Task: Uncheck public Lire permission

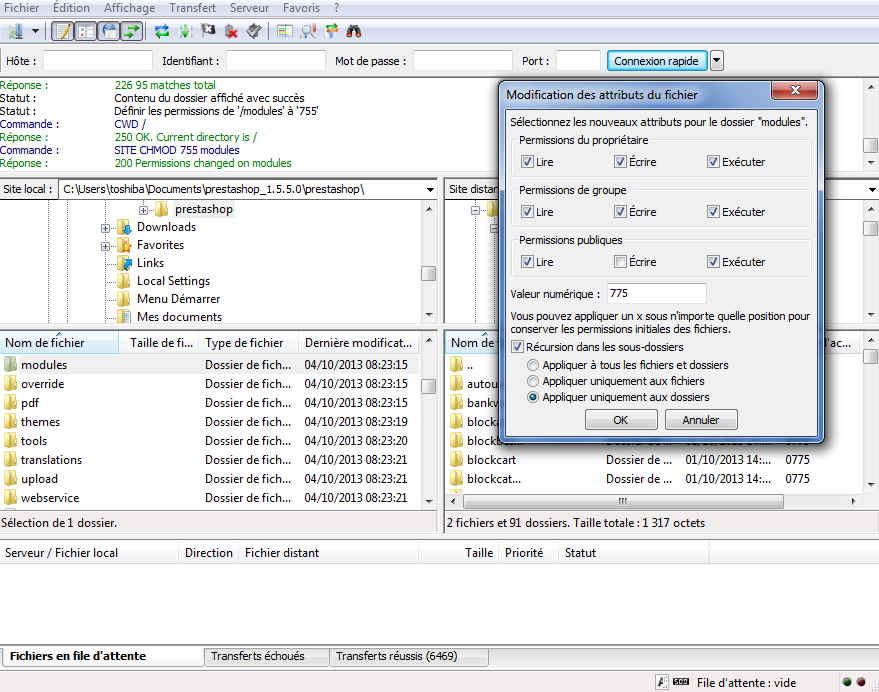Action: click(x=527, y=261)
